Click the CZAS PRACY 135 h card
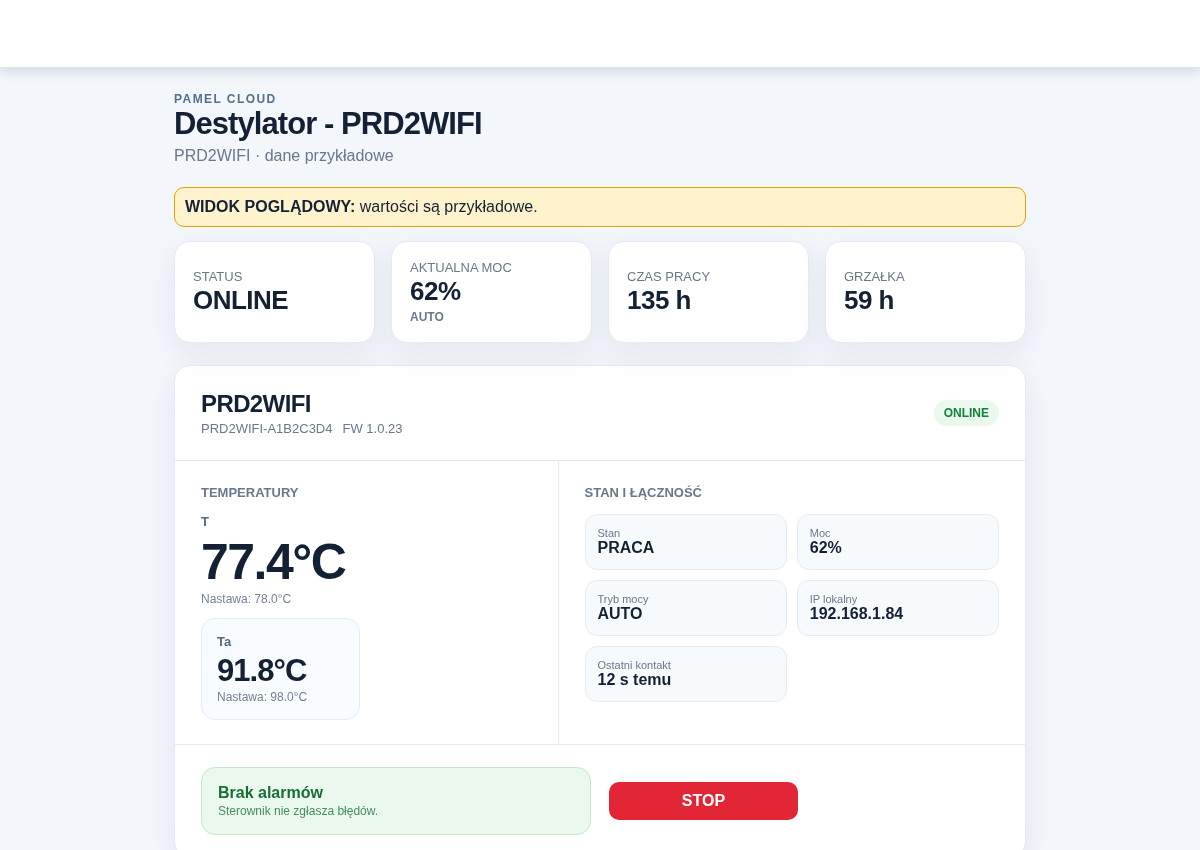Viewport: 1200px width, 850px height. (x=708, y=292)
